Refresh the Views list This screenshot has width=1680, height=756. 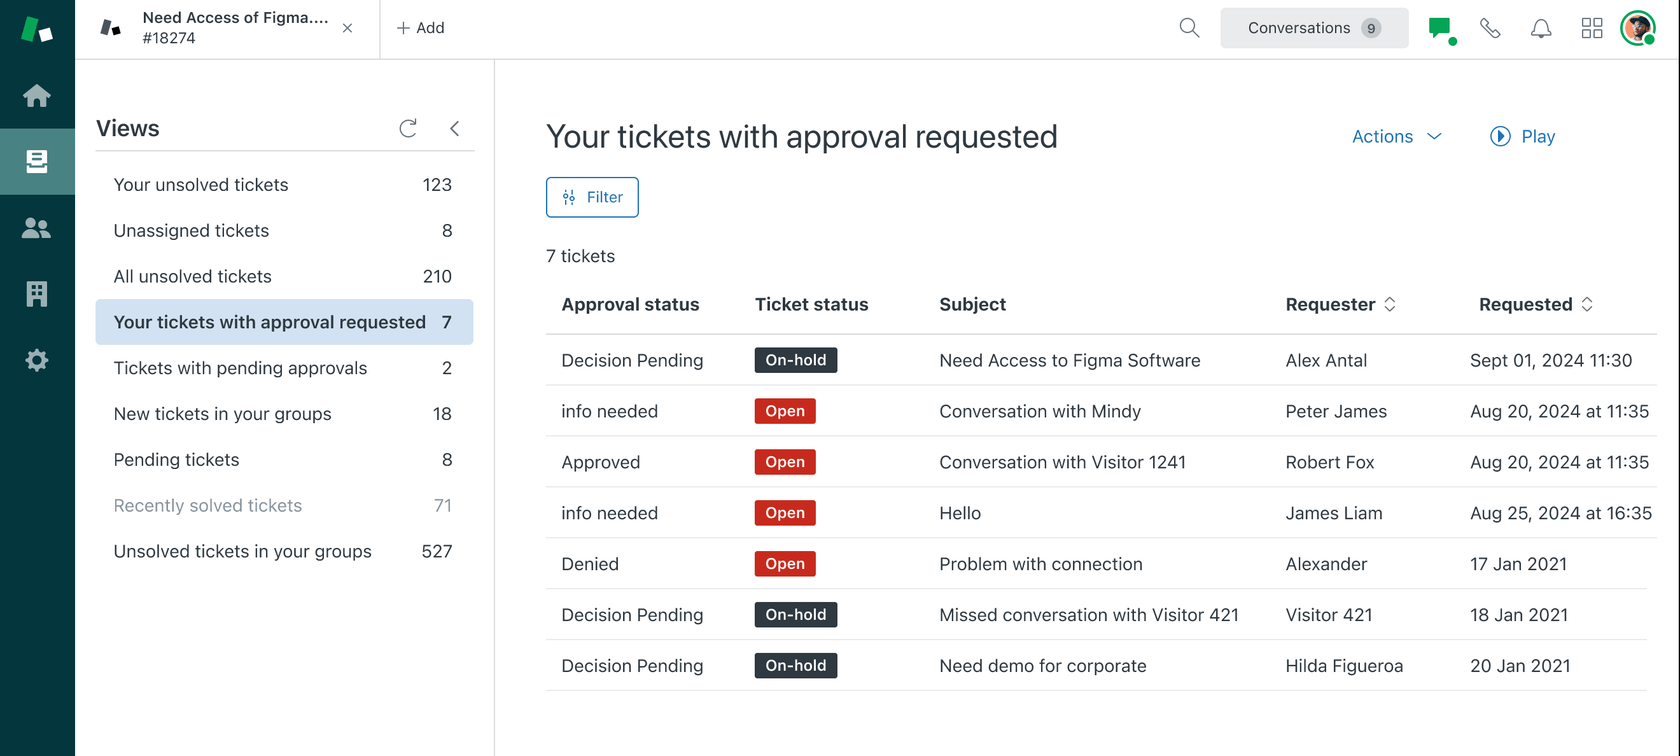coord(407,128)
